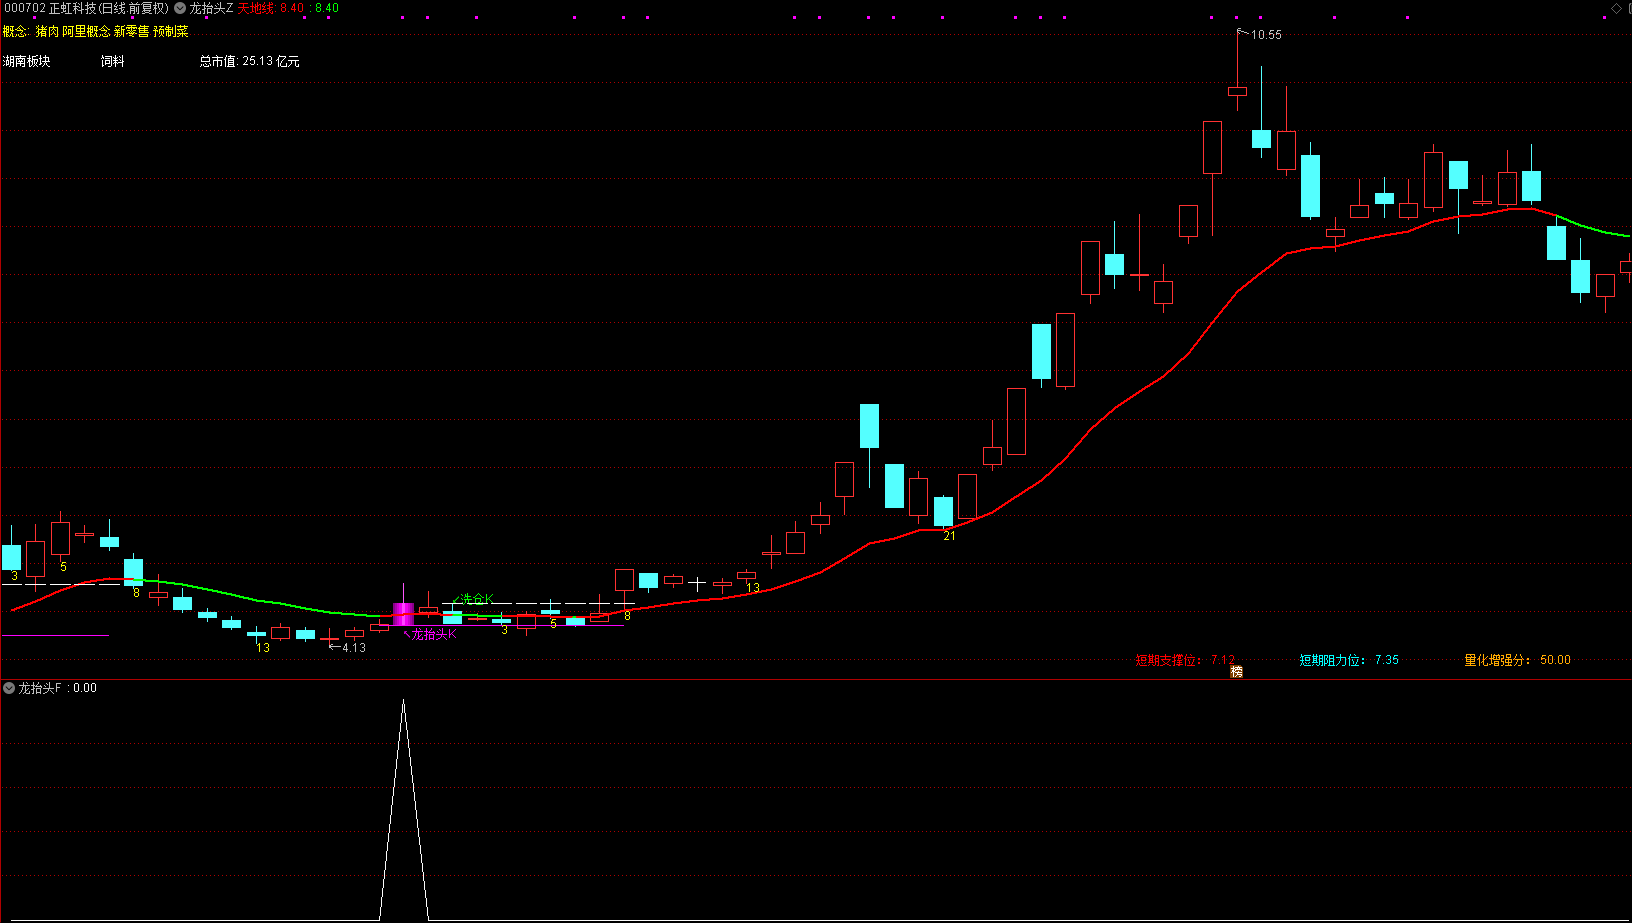Image resolution: width=1632 pixels, height=923 pixels.
Task: Click the magenta 龙抬头K label text
Action: [x=434, y=634]
